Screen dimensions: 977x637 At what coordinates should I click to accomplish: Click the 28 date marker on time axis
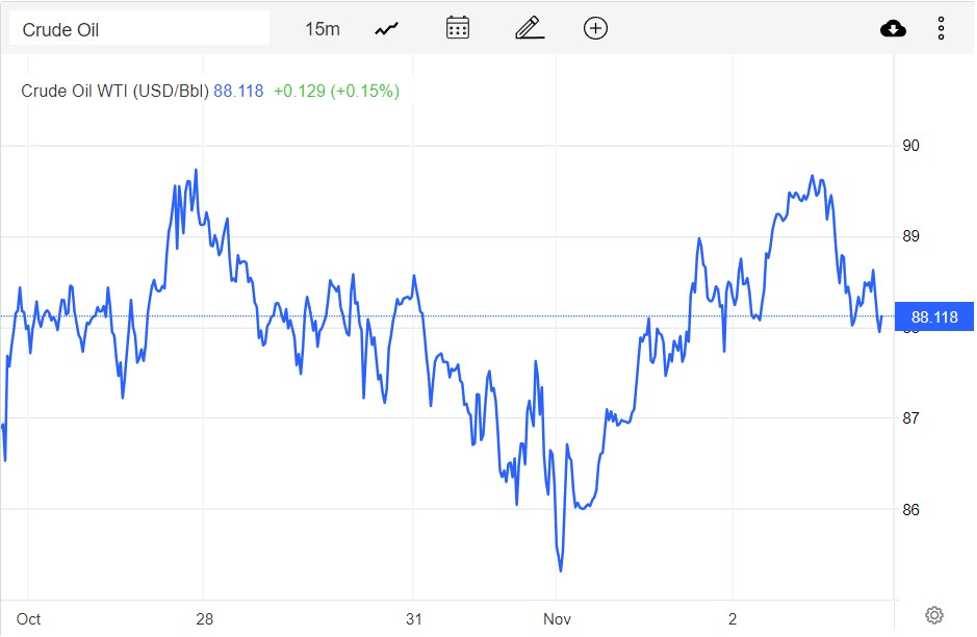[x=204, y=619]
